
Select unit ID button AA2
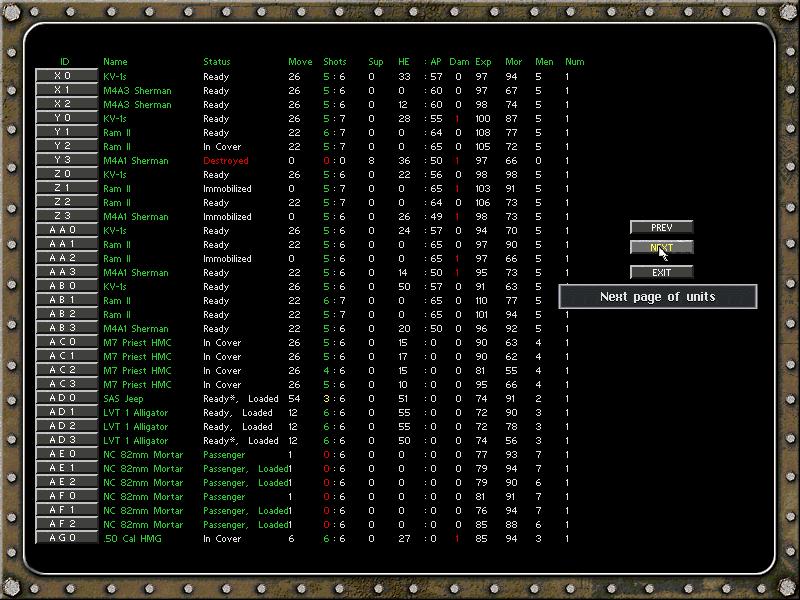tap(66, 258)
